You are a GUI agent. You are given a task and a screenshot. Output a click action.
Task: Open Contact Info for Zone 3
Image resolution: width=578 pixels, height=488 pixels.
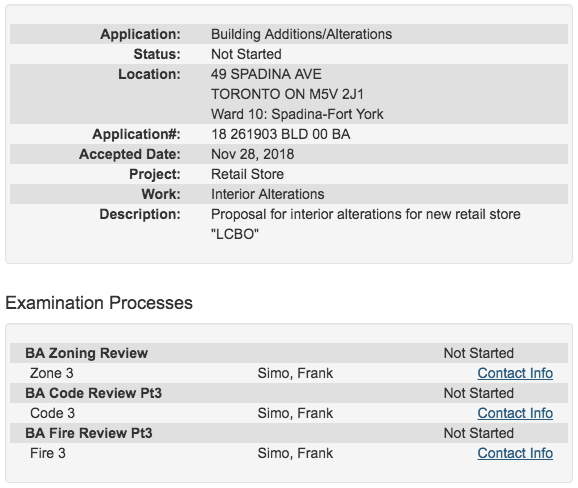[x=515, y=373]
